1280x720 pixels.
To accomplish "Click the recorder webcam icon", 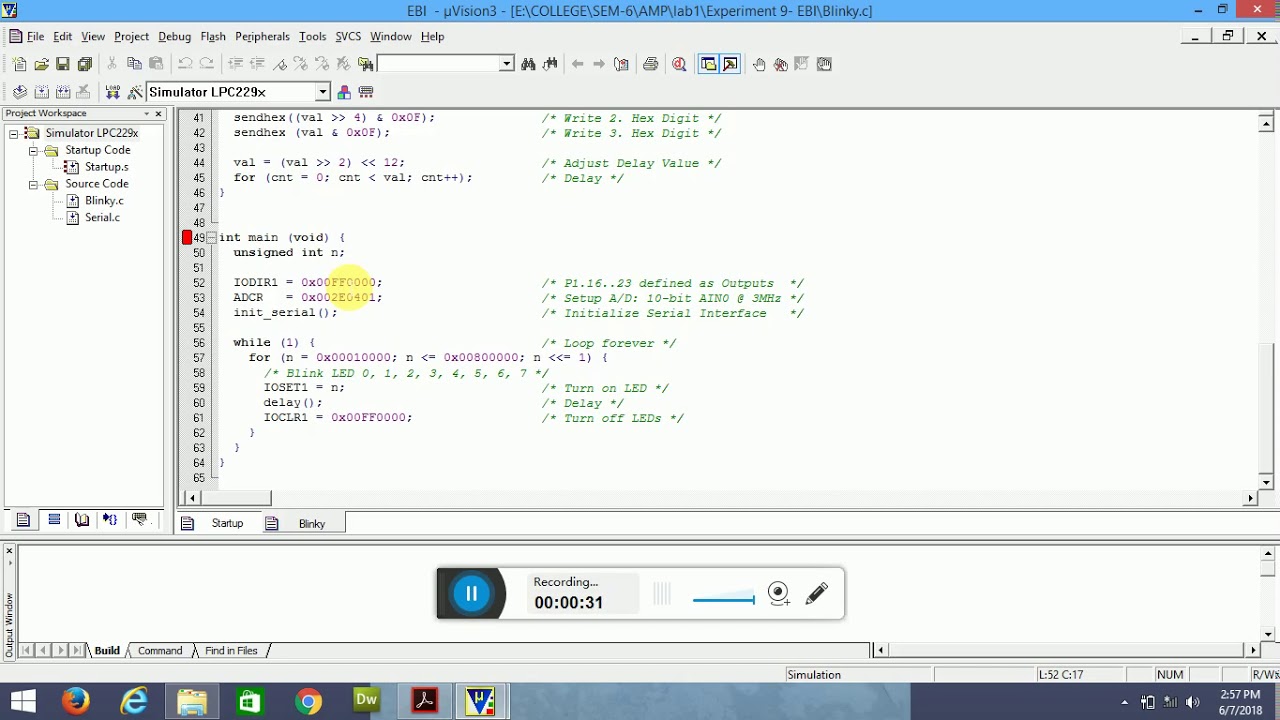I will point(779,594).
